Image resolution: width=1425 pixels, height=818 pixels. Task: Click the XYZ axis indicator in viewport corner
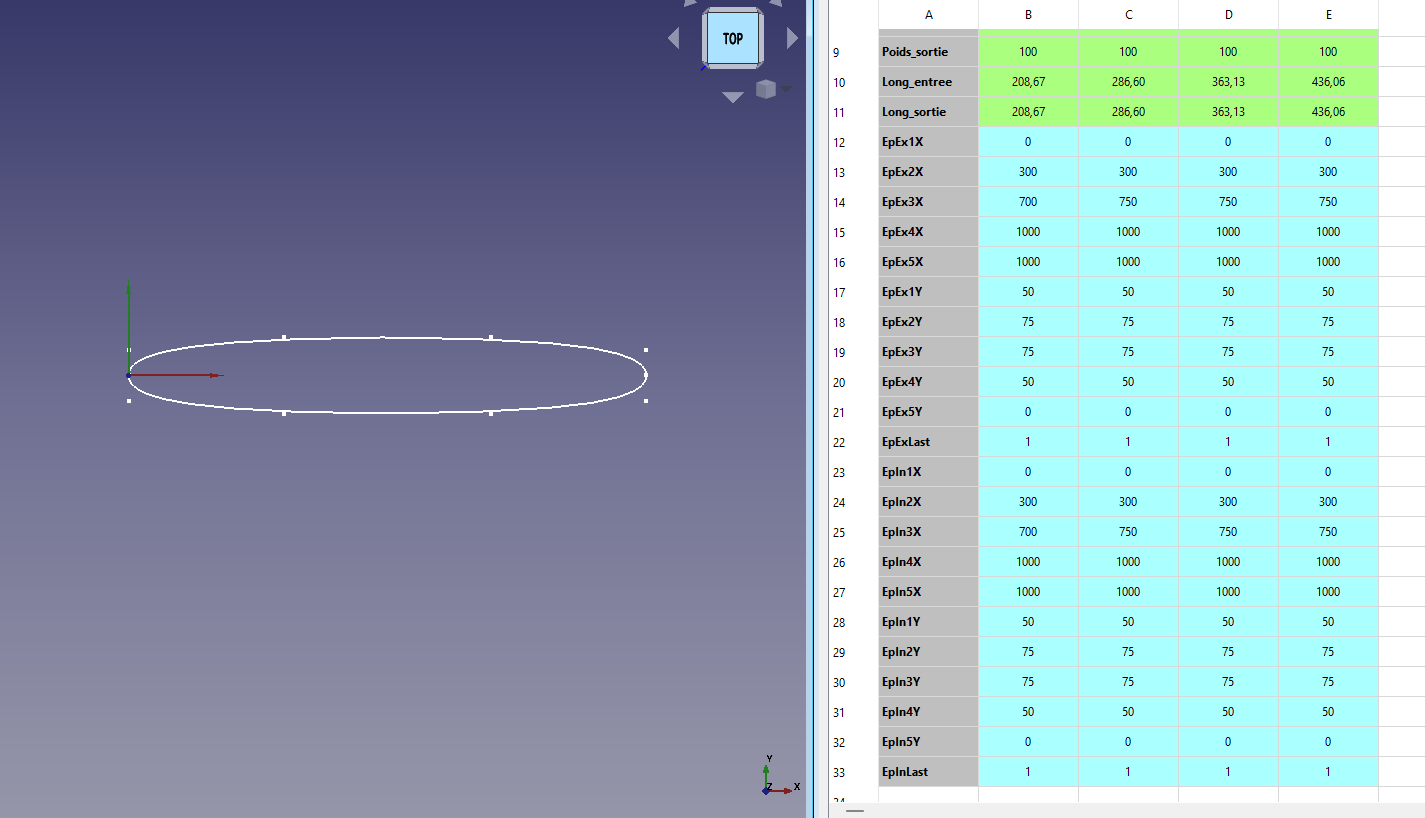[x=775, y=778]
